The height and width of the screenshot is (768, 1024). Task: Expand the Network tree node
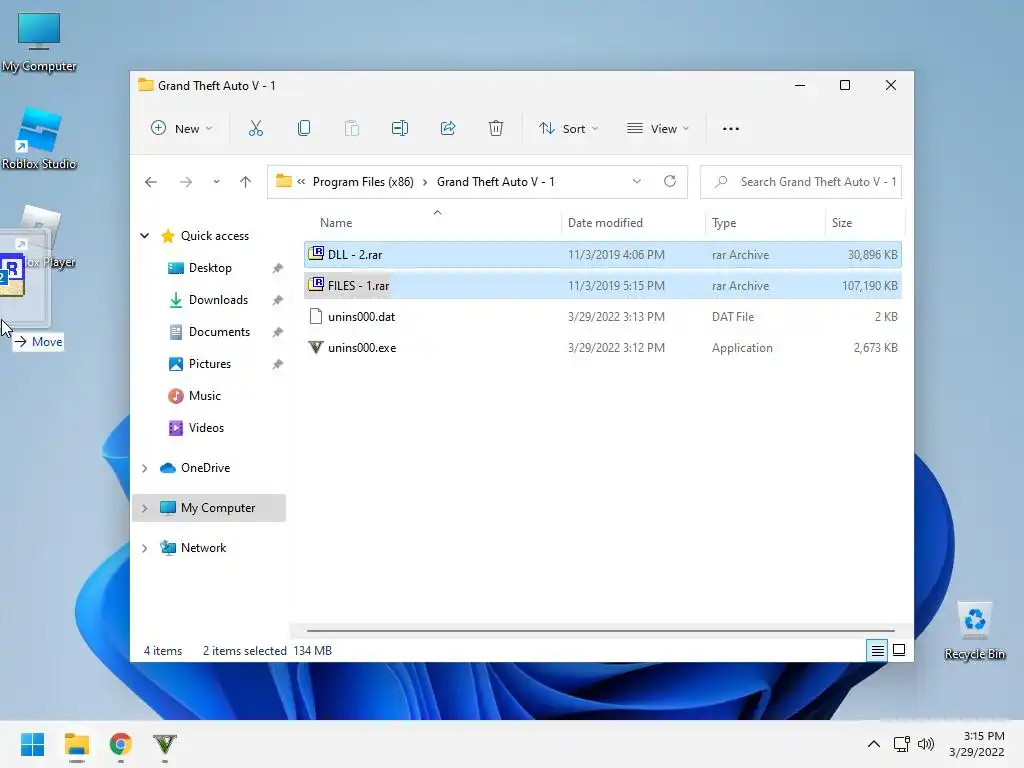coord(145,548)
